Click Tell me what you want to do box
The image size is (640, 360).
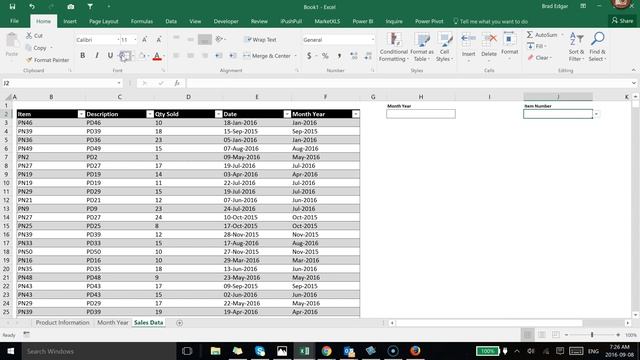tap(490, 21)
